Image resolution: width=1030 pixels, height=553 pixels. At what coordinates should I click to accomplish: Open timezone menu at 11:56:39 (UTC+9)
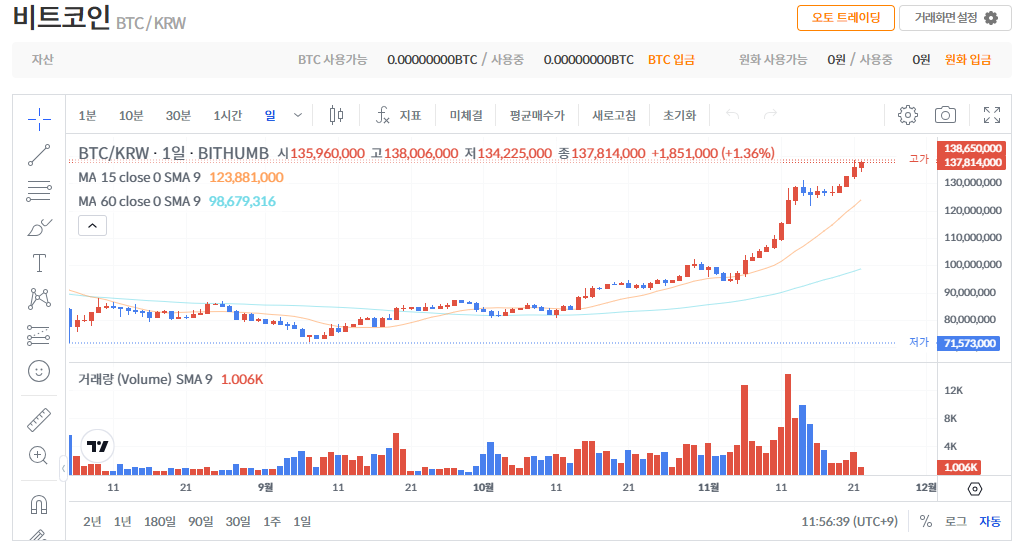pyautogui.click(x=849, y=521)
